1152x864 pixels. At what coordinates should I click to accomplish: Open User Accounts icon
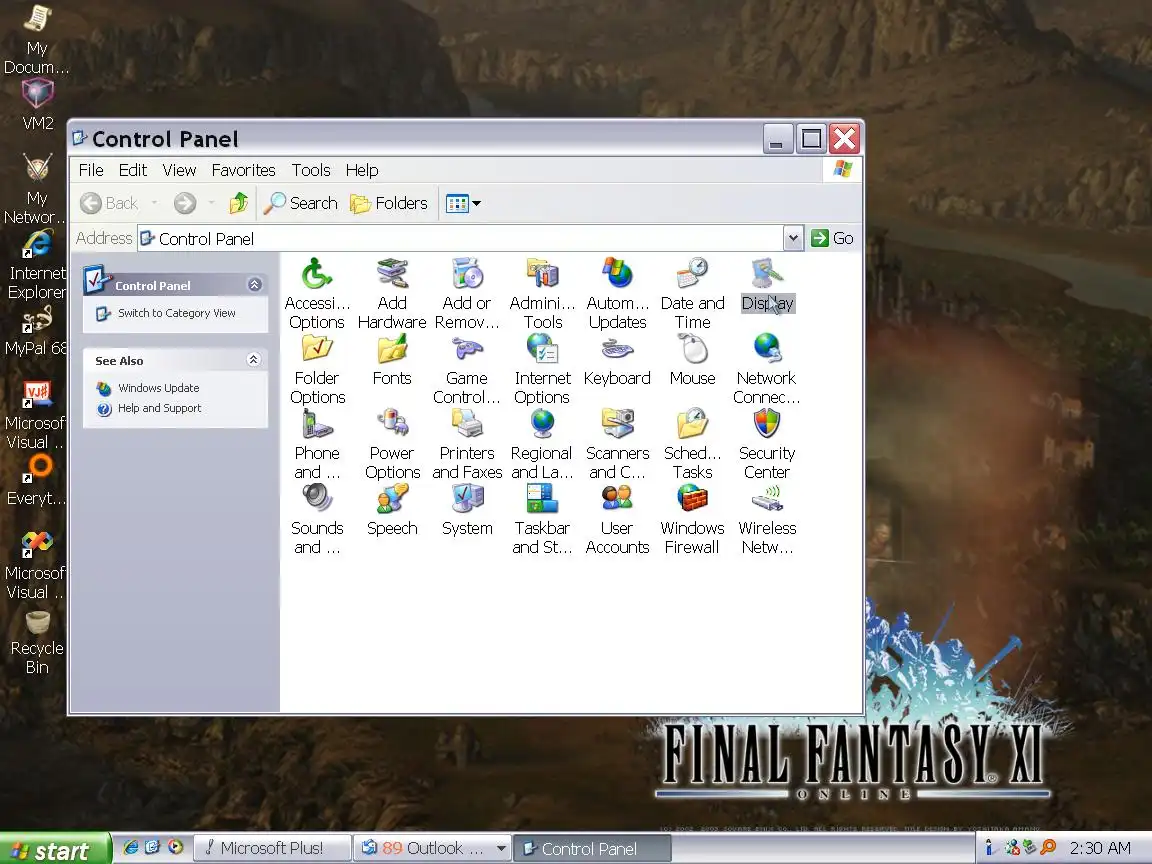click(617, 518)
